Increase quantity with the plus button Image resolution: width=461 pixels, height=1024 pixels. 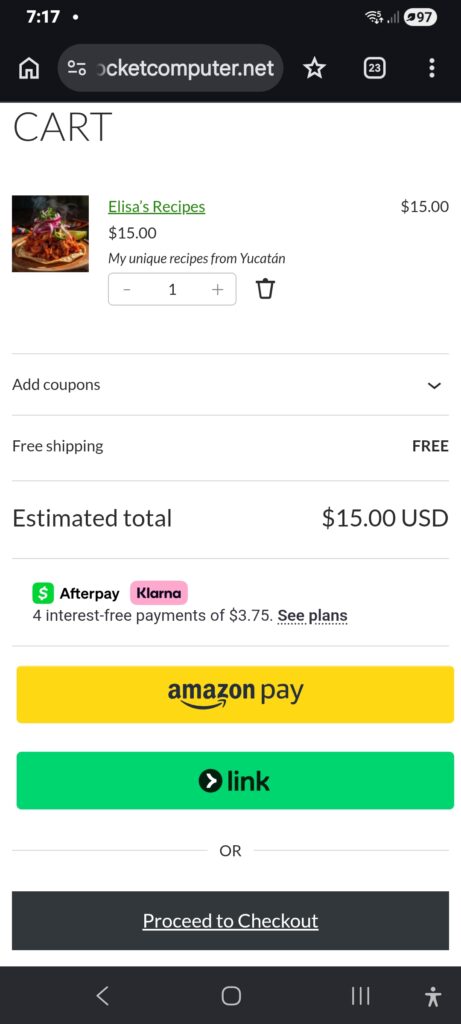pyautogui.click(x=217, y=289)
